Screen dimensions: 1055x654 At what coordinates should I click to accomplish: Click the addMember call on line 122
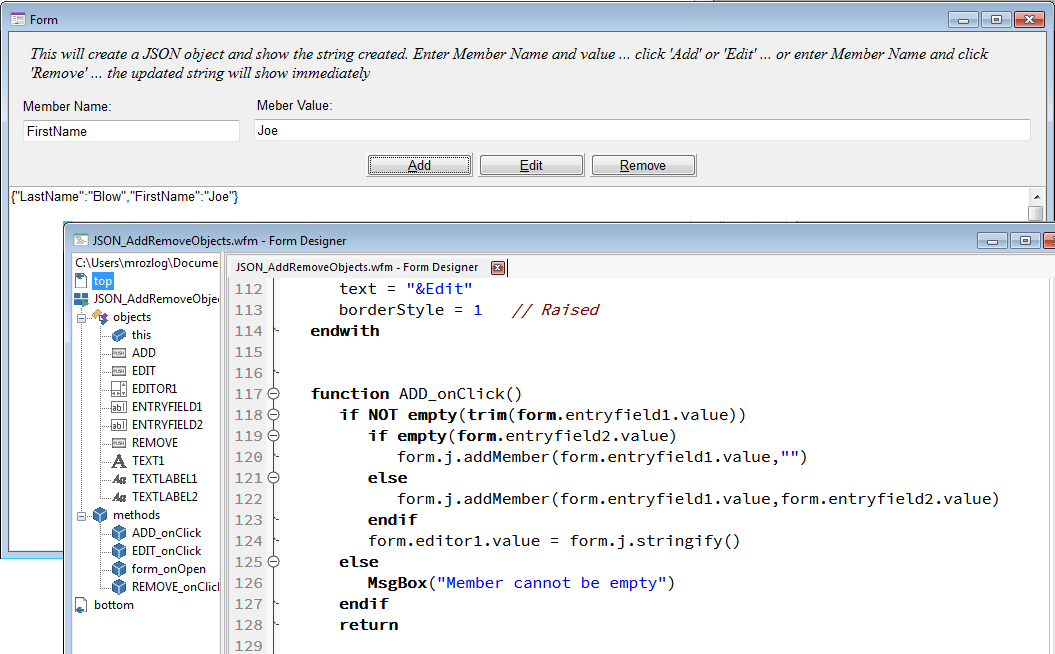pos(698,499)
